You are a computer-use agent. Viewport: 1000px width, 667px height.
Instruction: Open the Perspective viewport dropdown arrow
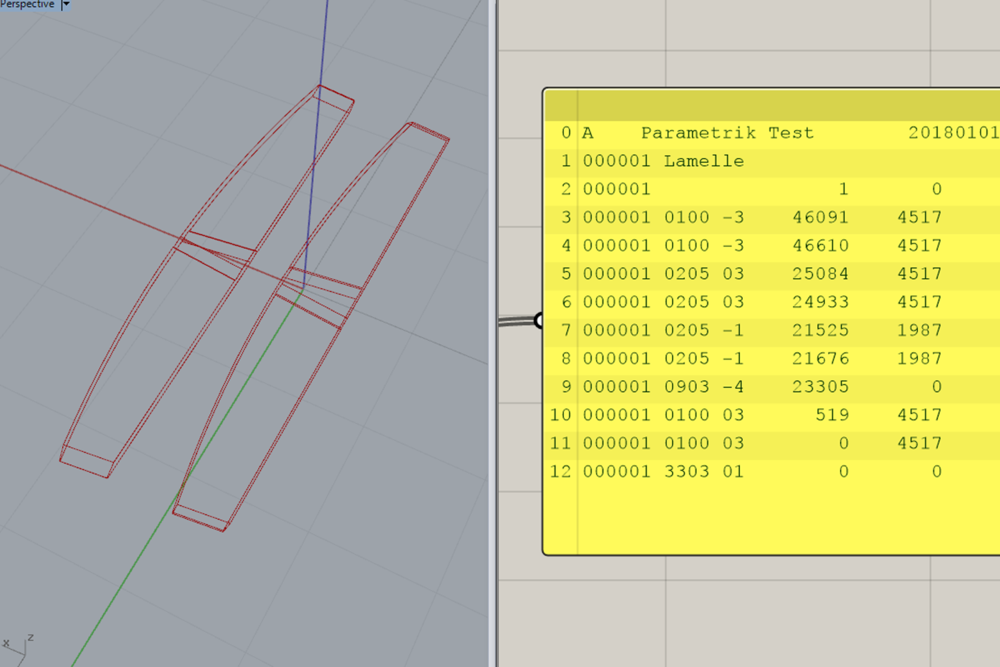coord(66,5)
